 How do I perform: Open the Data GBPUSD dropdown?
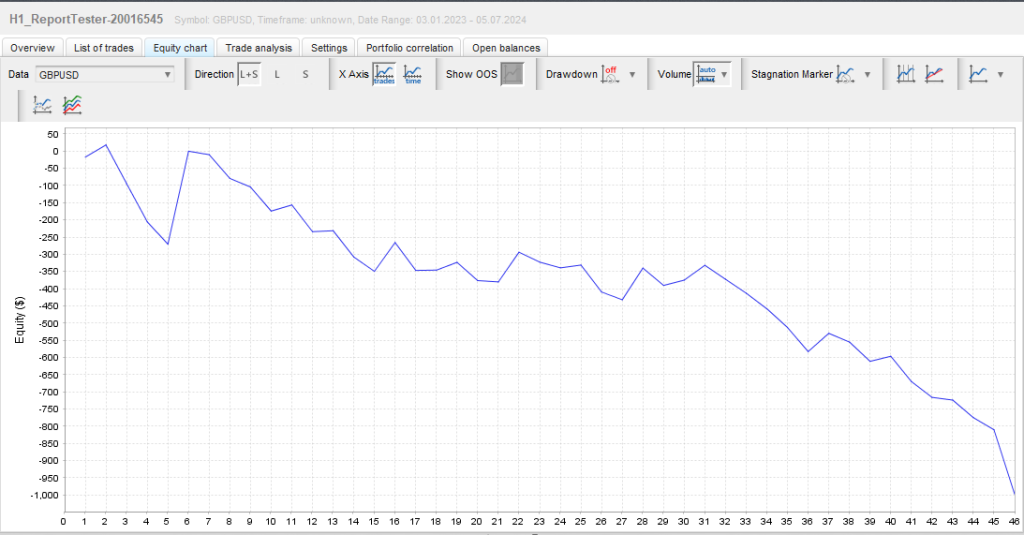click(104, 74)
